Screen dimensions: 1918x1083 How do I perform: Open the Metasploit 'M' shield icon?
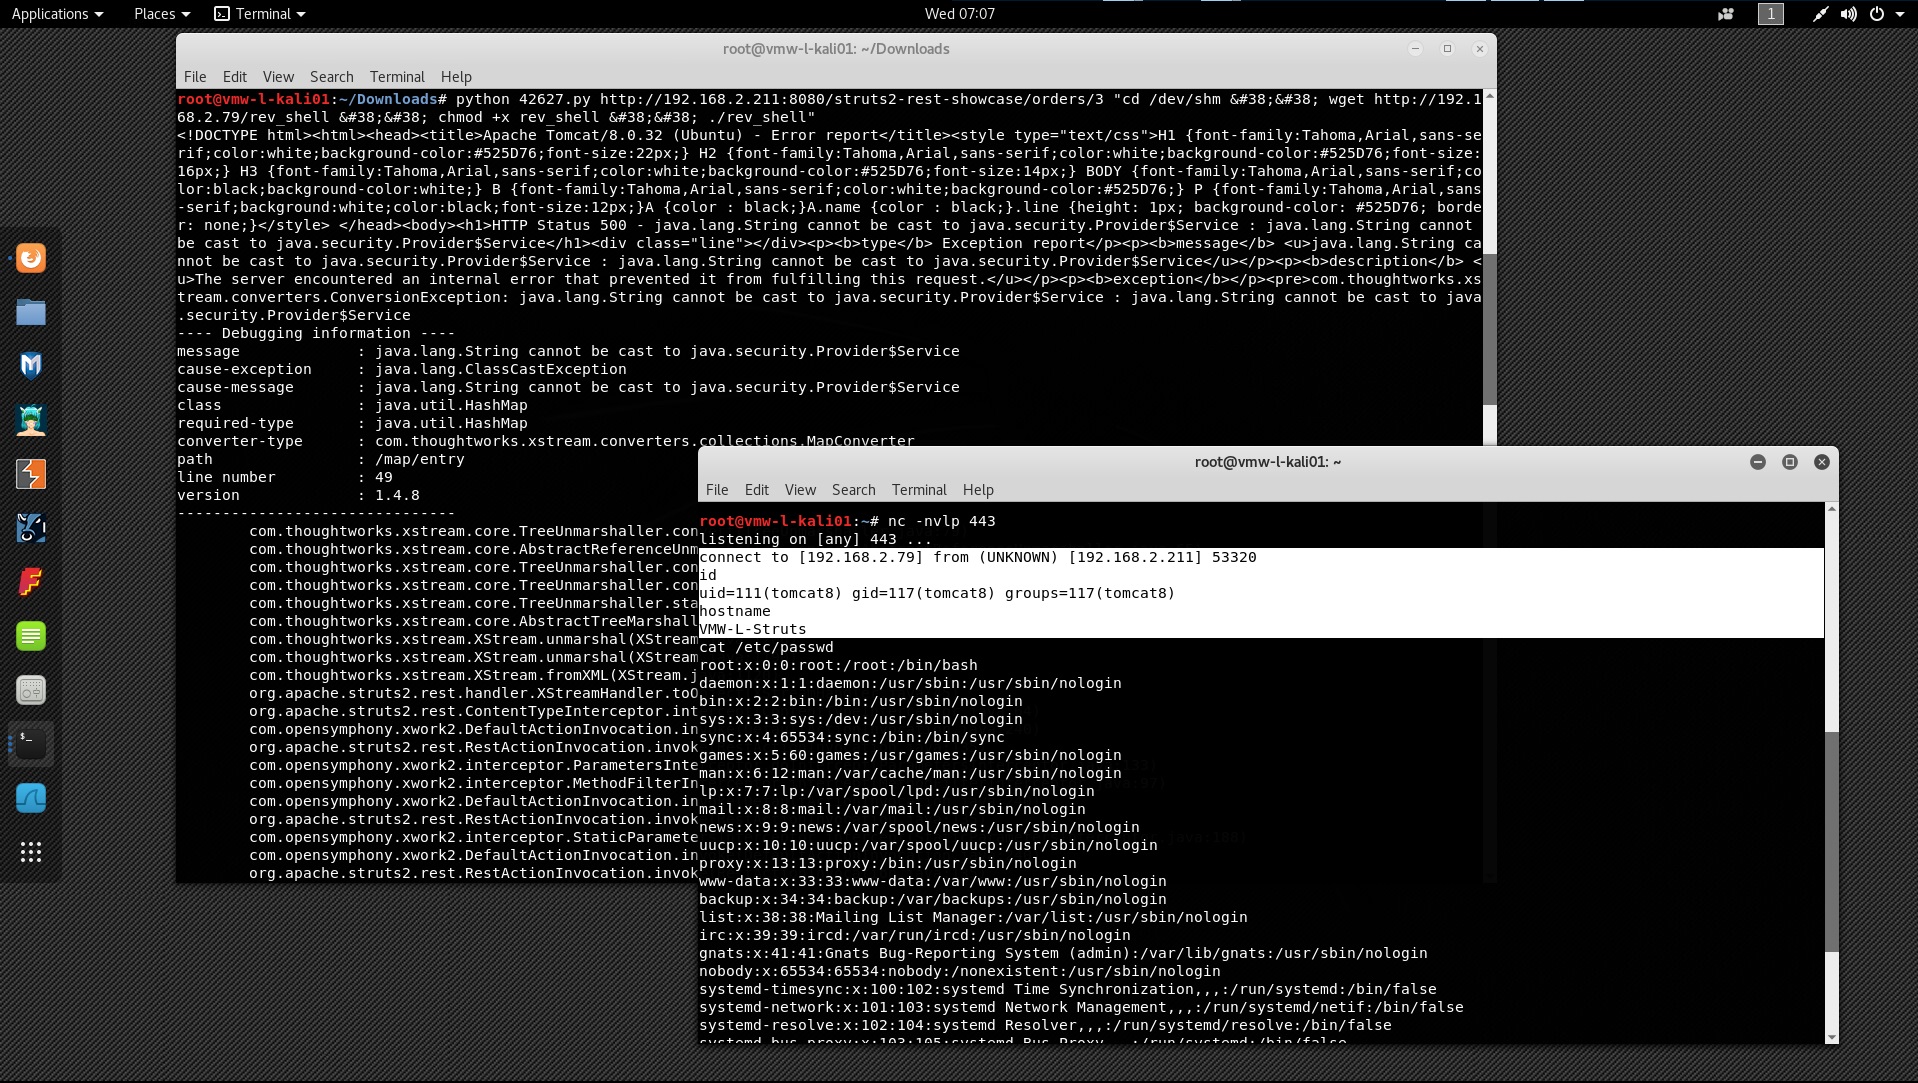click(31, 366)
